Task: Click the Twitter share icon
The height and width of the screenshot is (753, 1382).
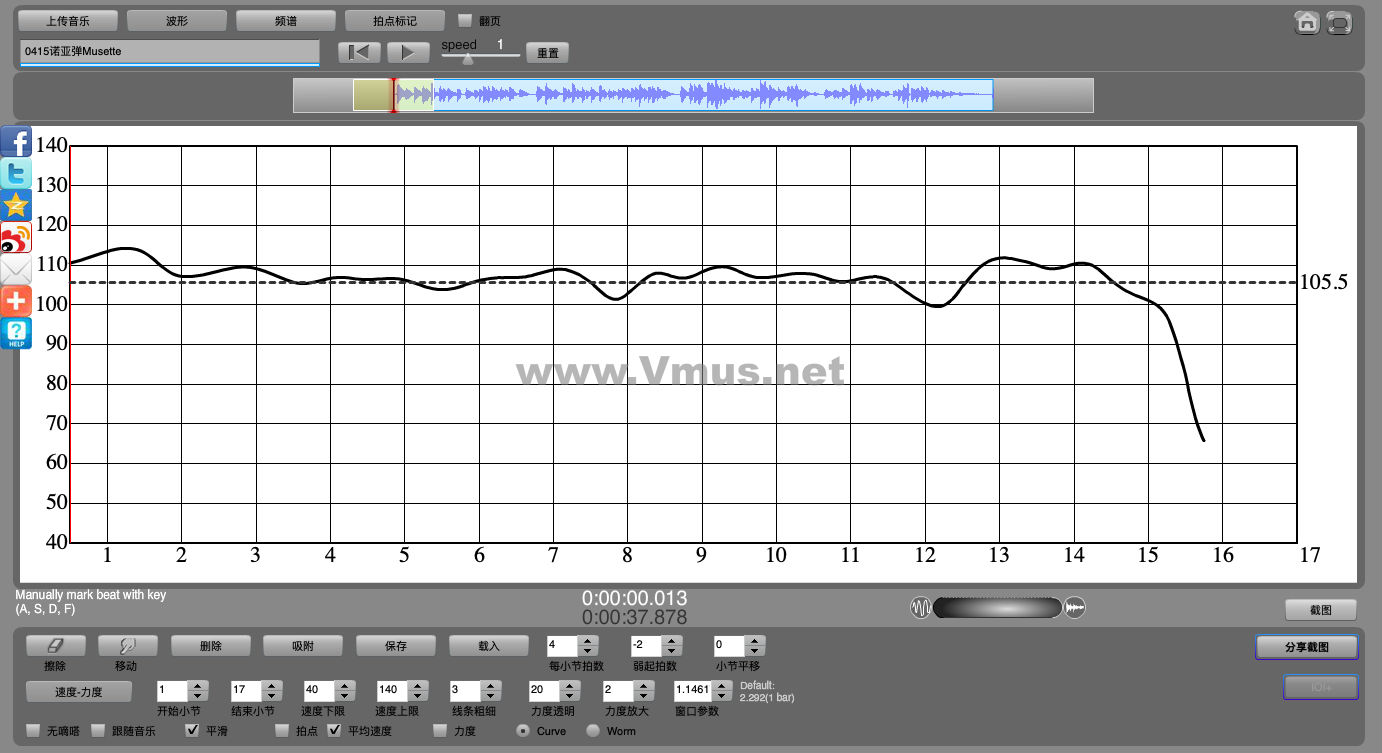Action: [x=16, y=174]
